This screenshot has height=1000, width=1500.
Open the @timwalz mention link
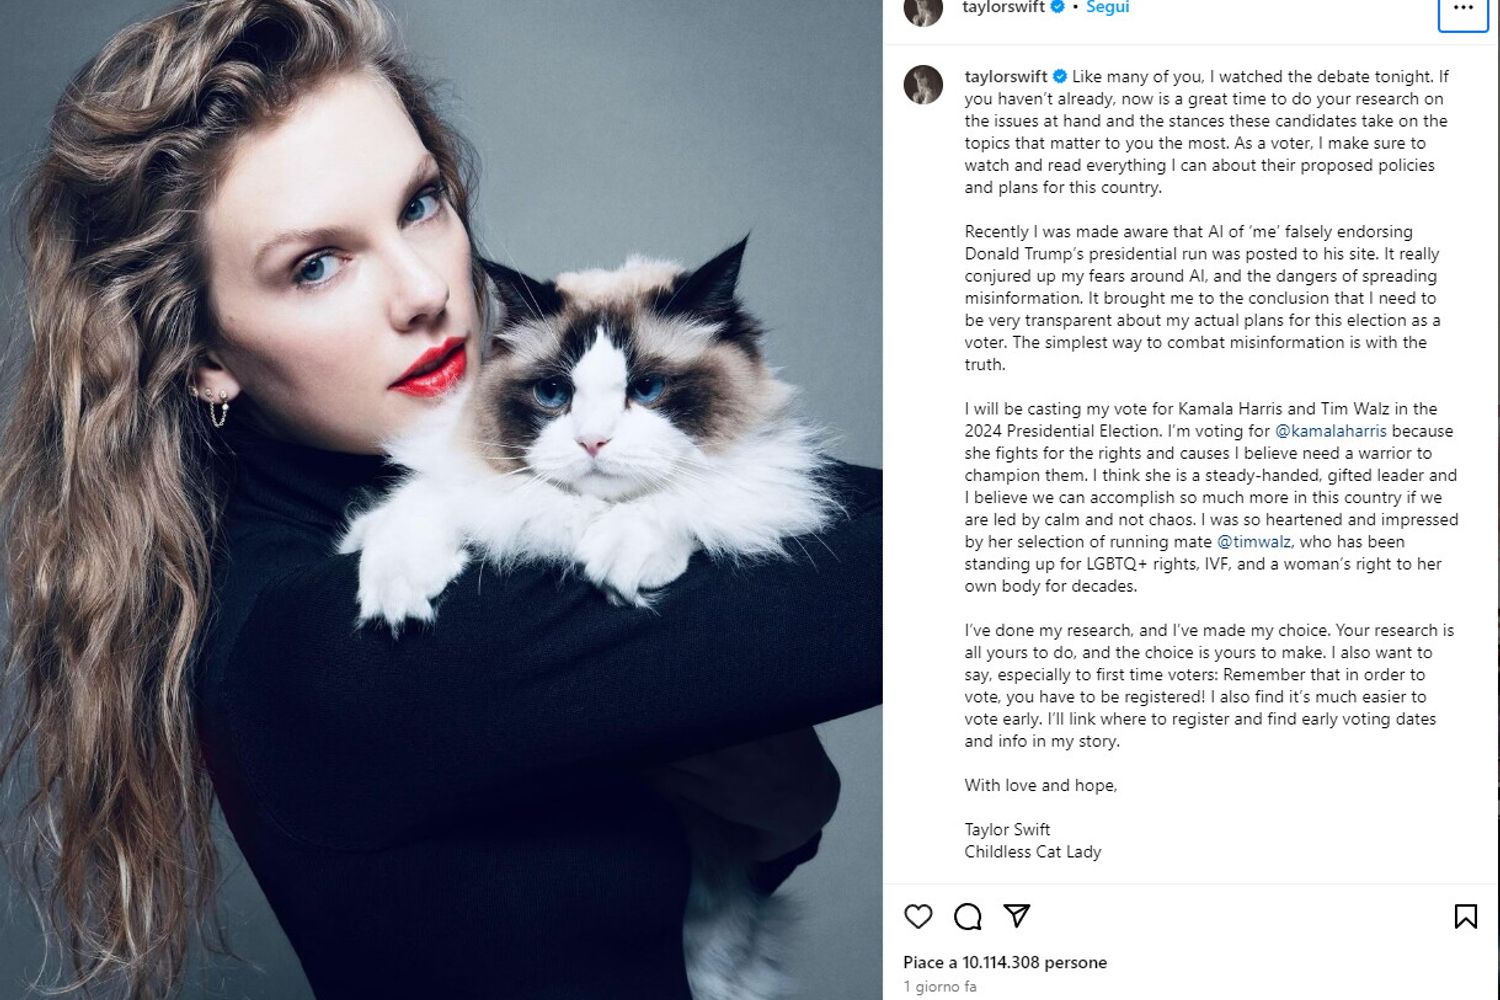pyautogui.click(x=1254, y=541)
